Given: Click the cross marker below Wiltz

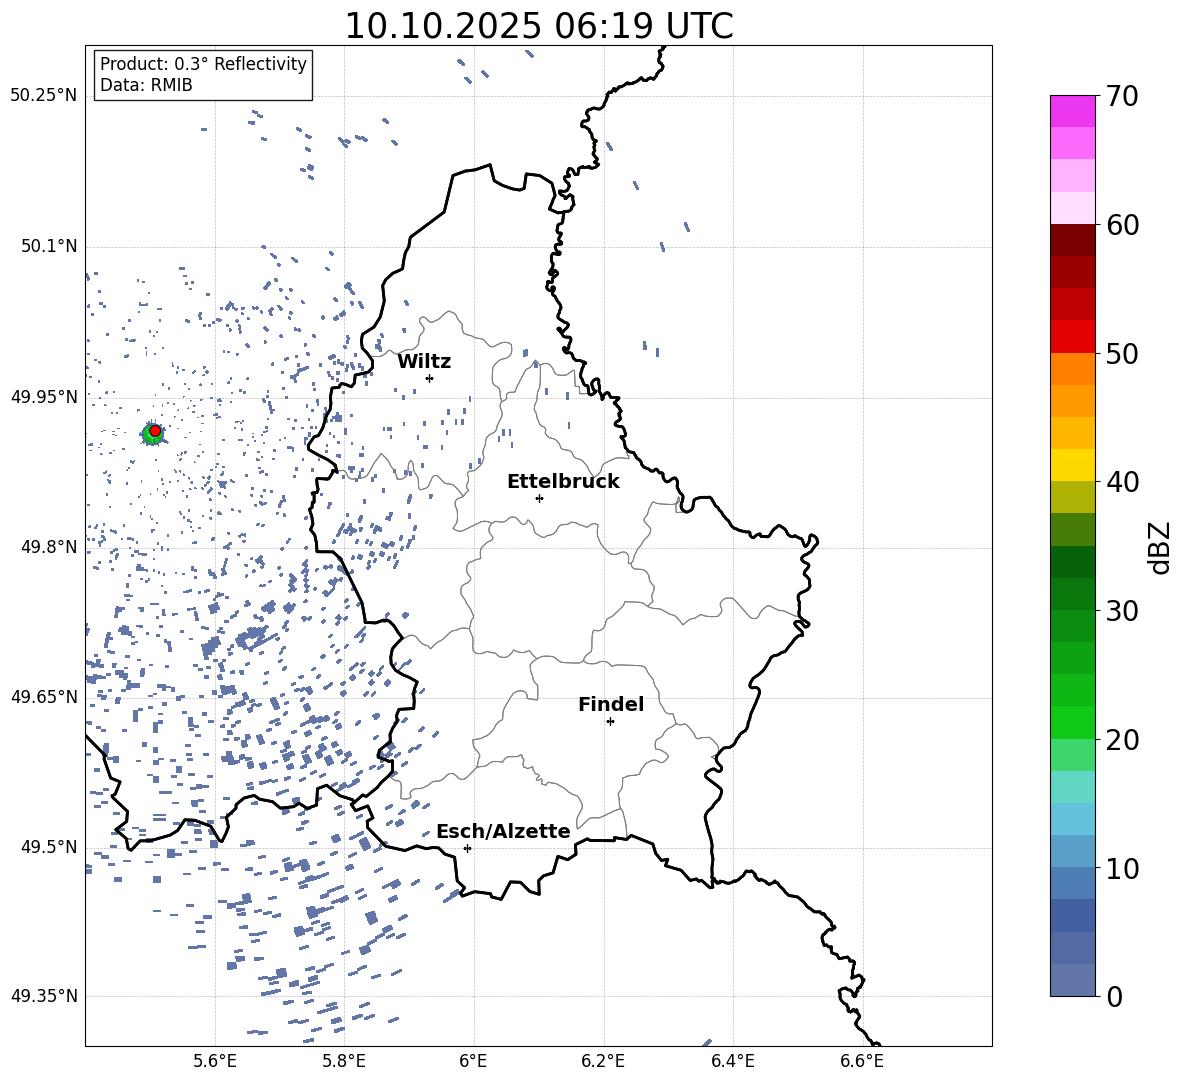Looking at the screenshot, I should tap(430, 378).
